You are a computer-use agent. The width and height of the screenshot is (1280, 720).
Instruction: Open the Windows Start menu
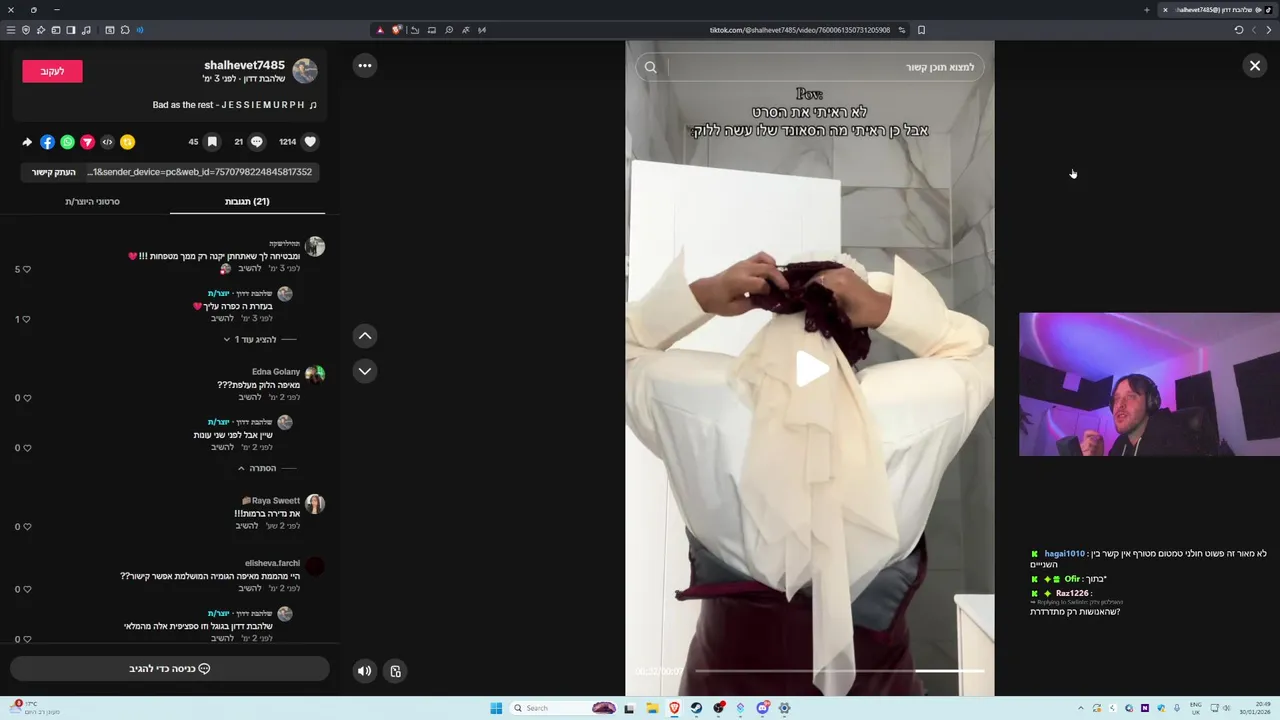[496, 708]
